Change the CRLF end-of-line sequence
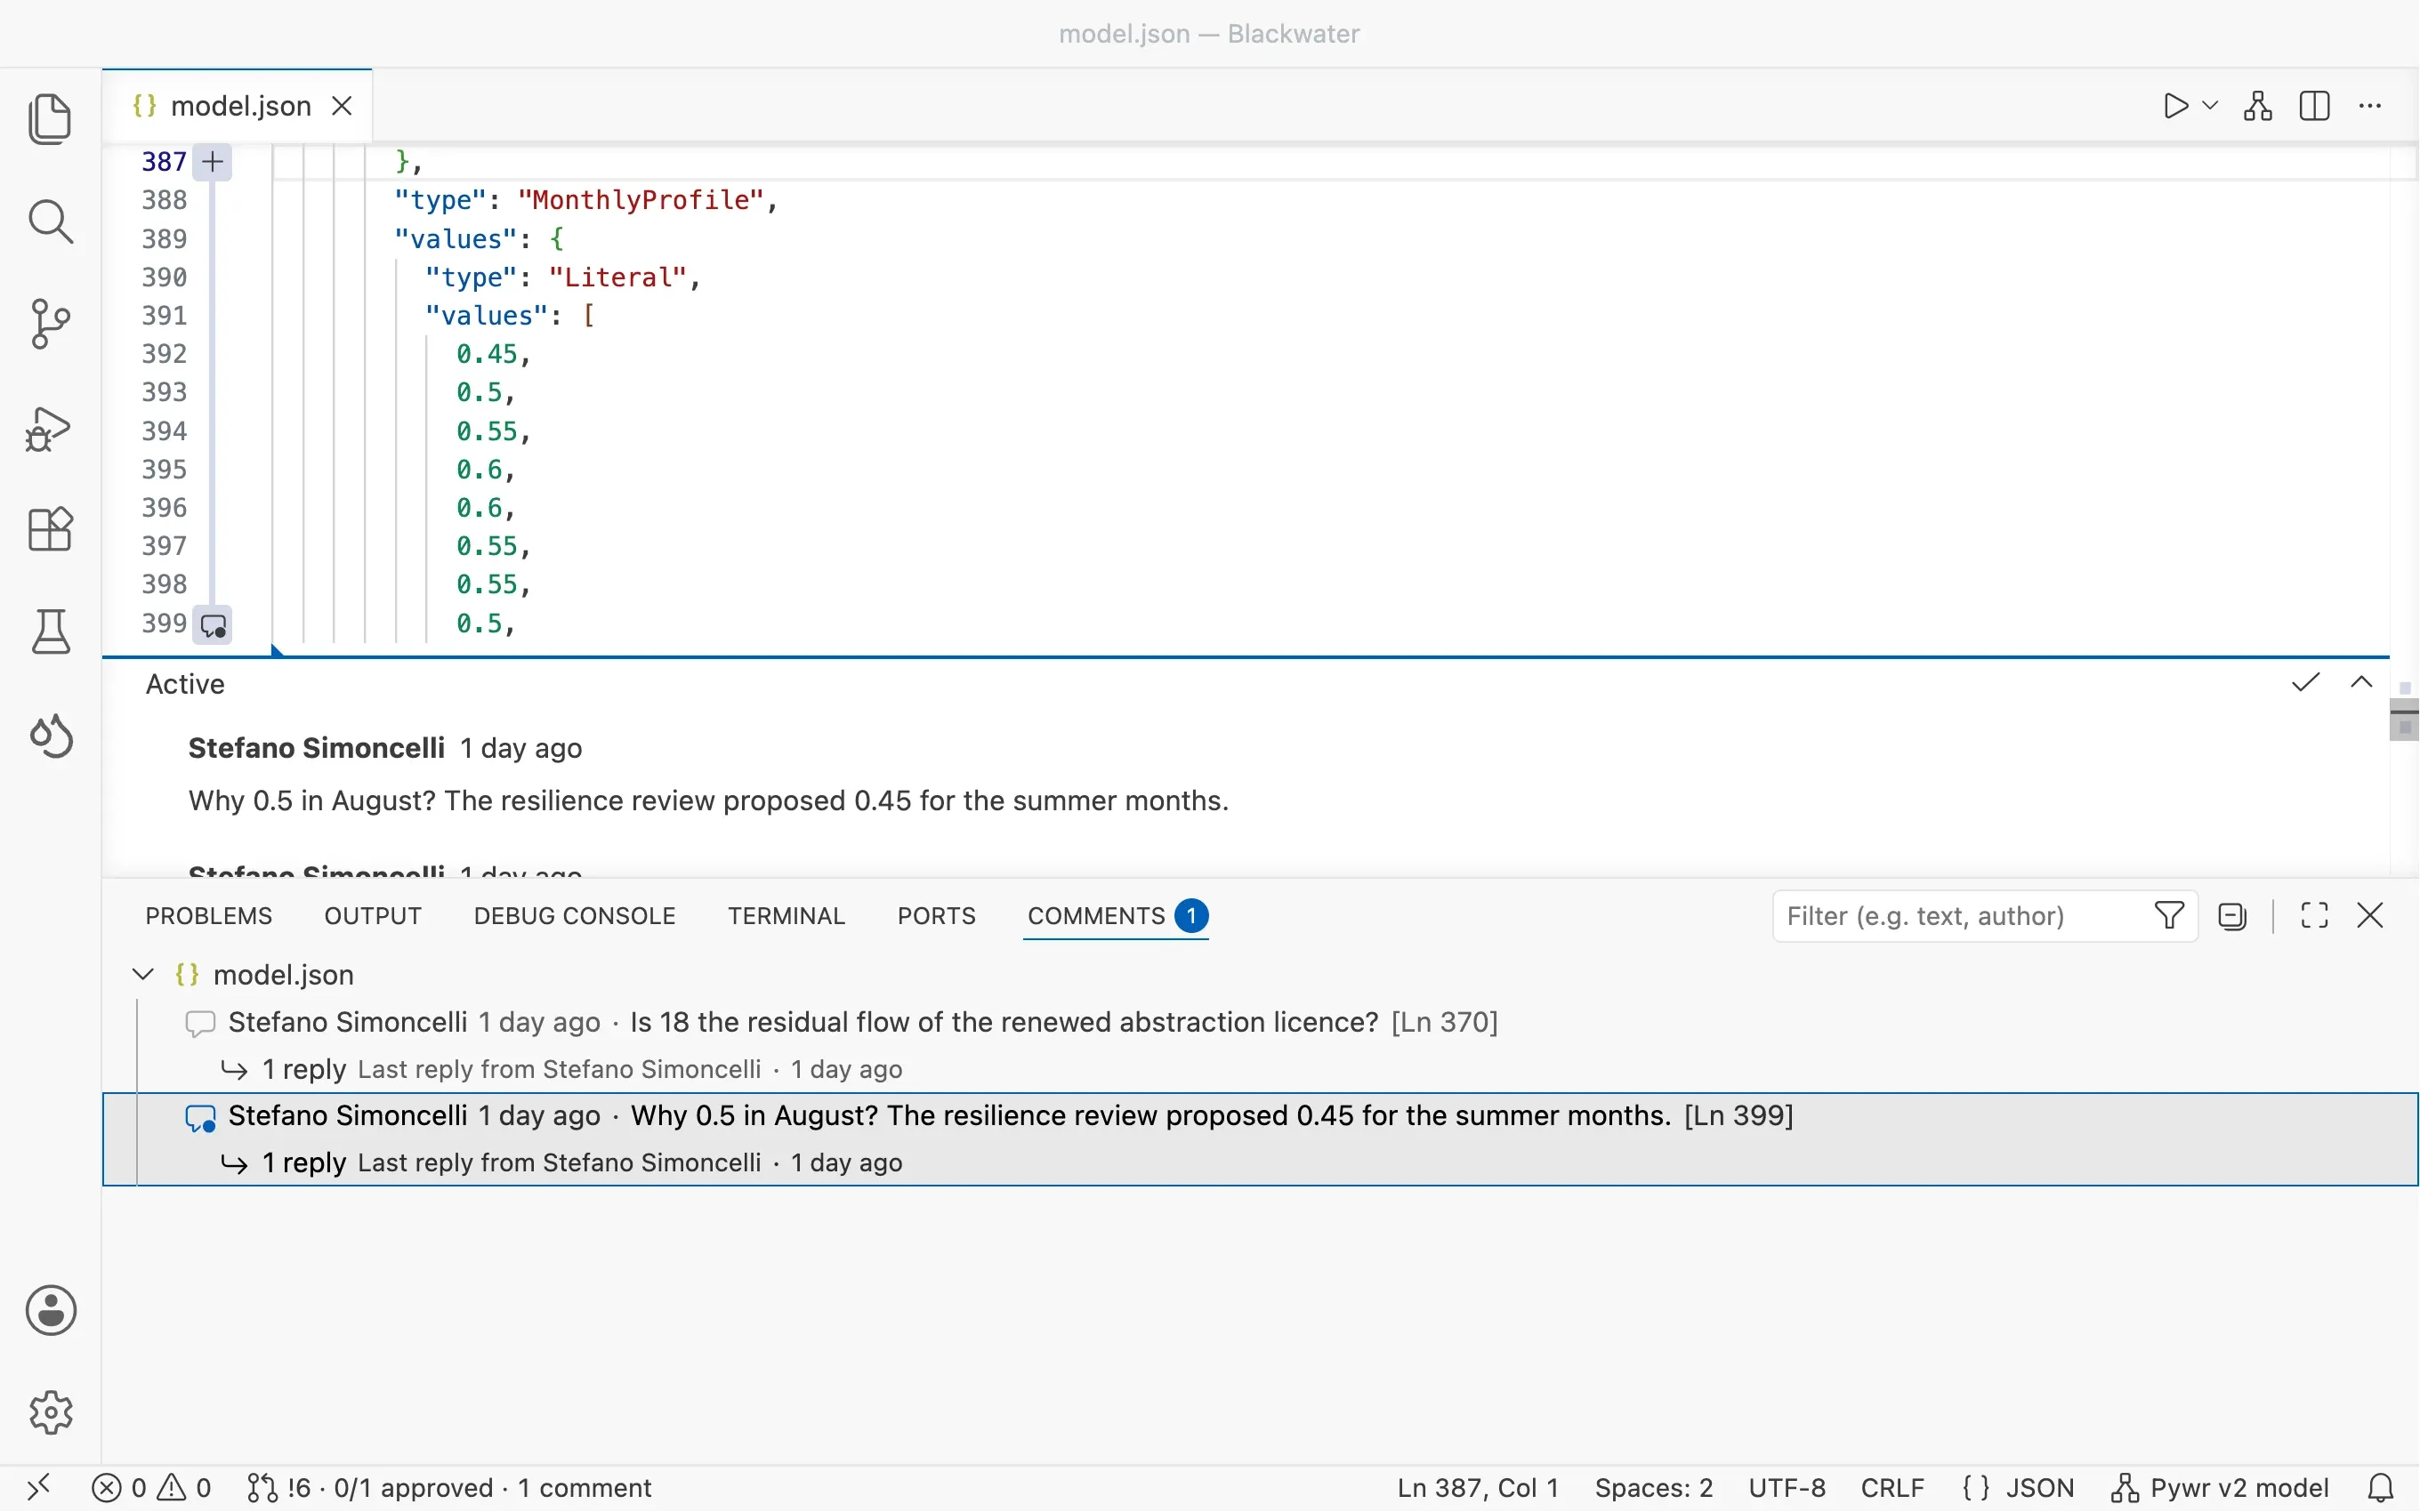This screenshot has height=1512, width=2420. (1892, 1488)
